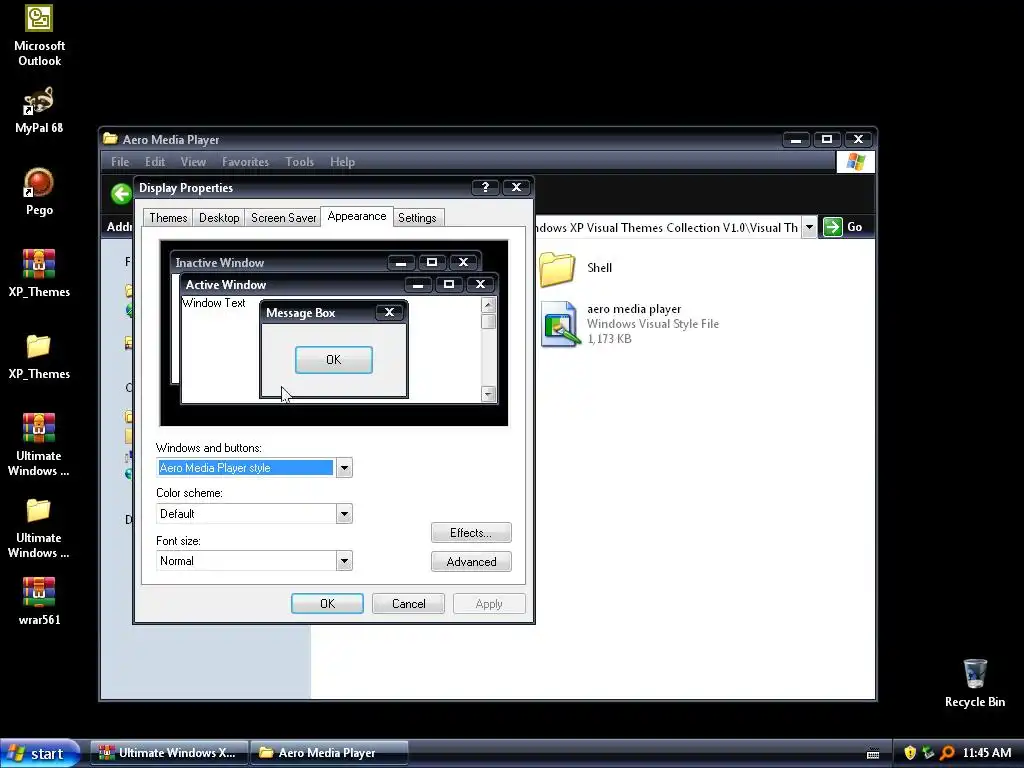Open the Help menu
The width and height of the screenshot is (1024, 768).
tap(342, 162)
